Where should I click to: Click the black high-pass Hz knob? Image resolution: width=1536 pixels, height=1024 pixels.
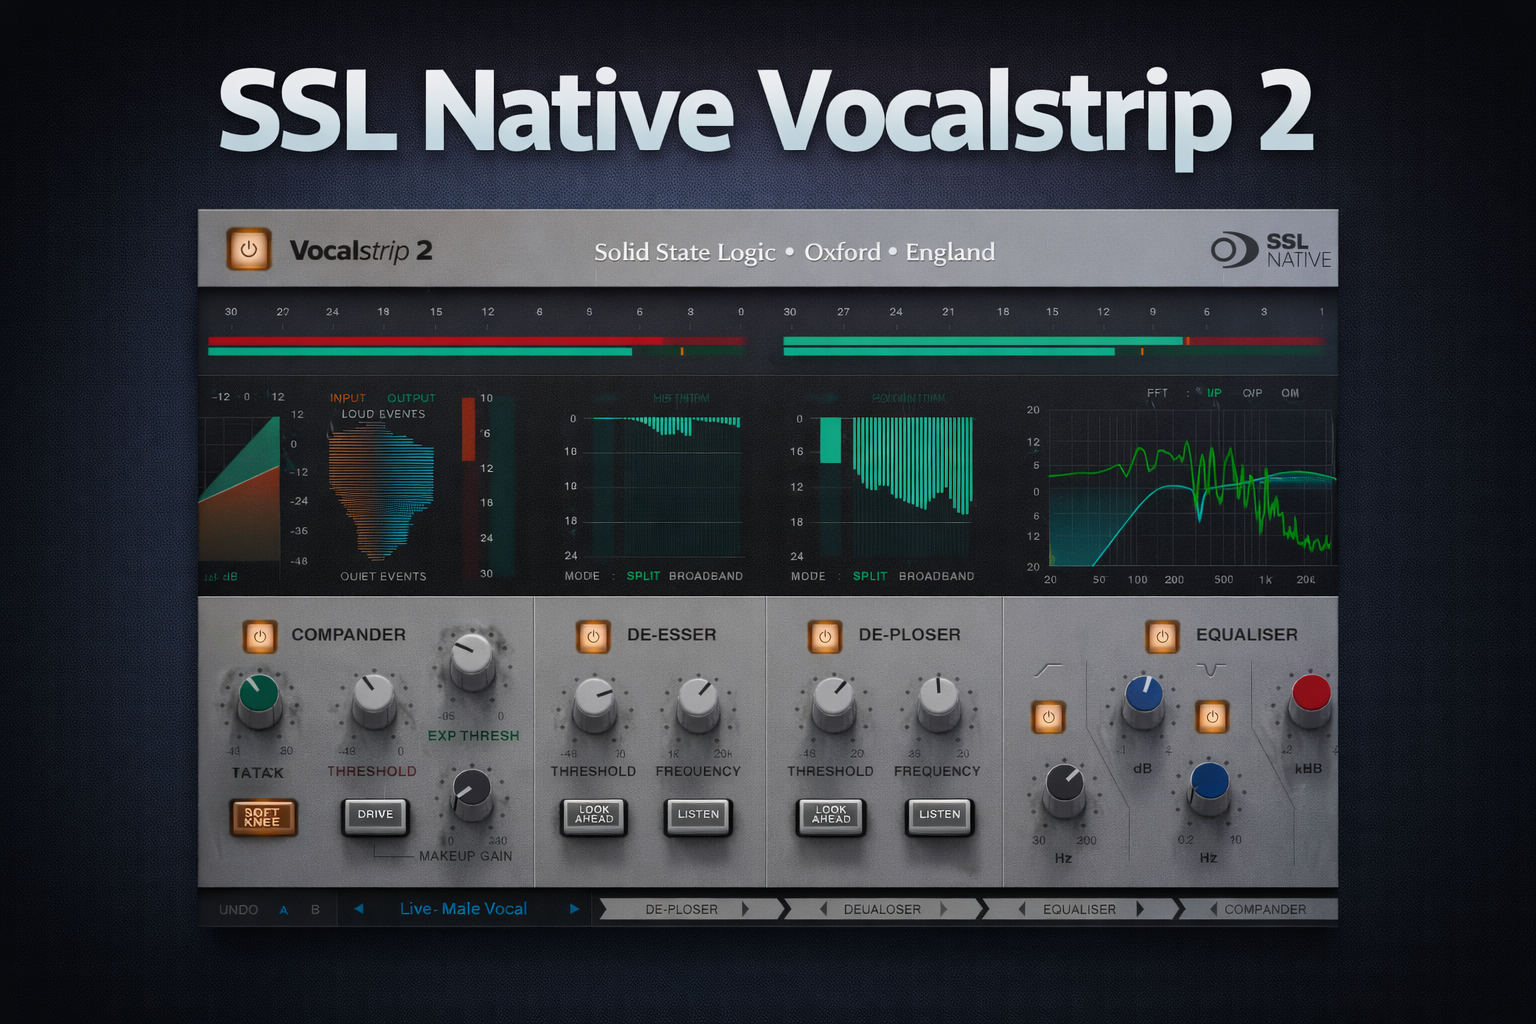pyautogui.click(x=1064, y=788)
